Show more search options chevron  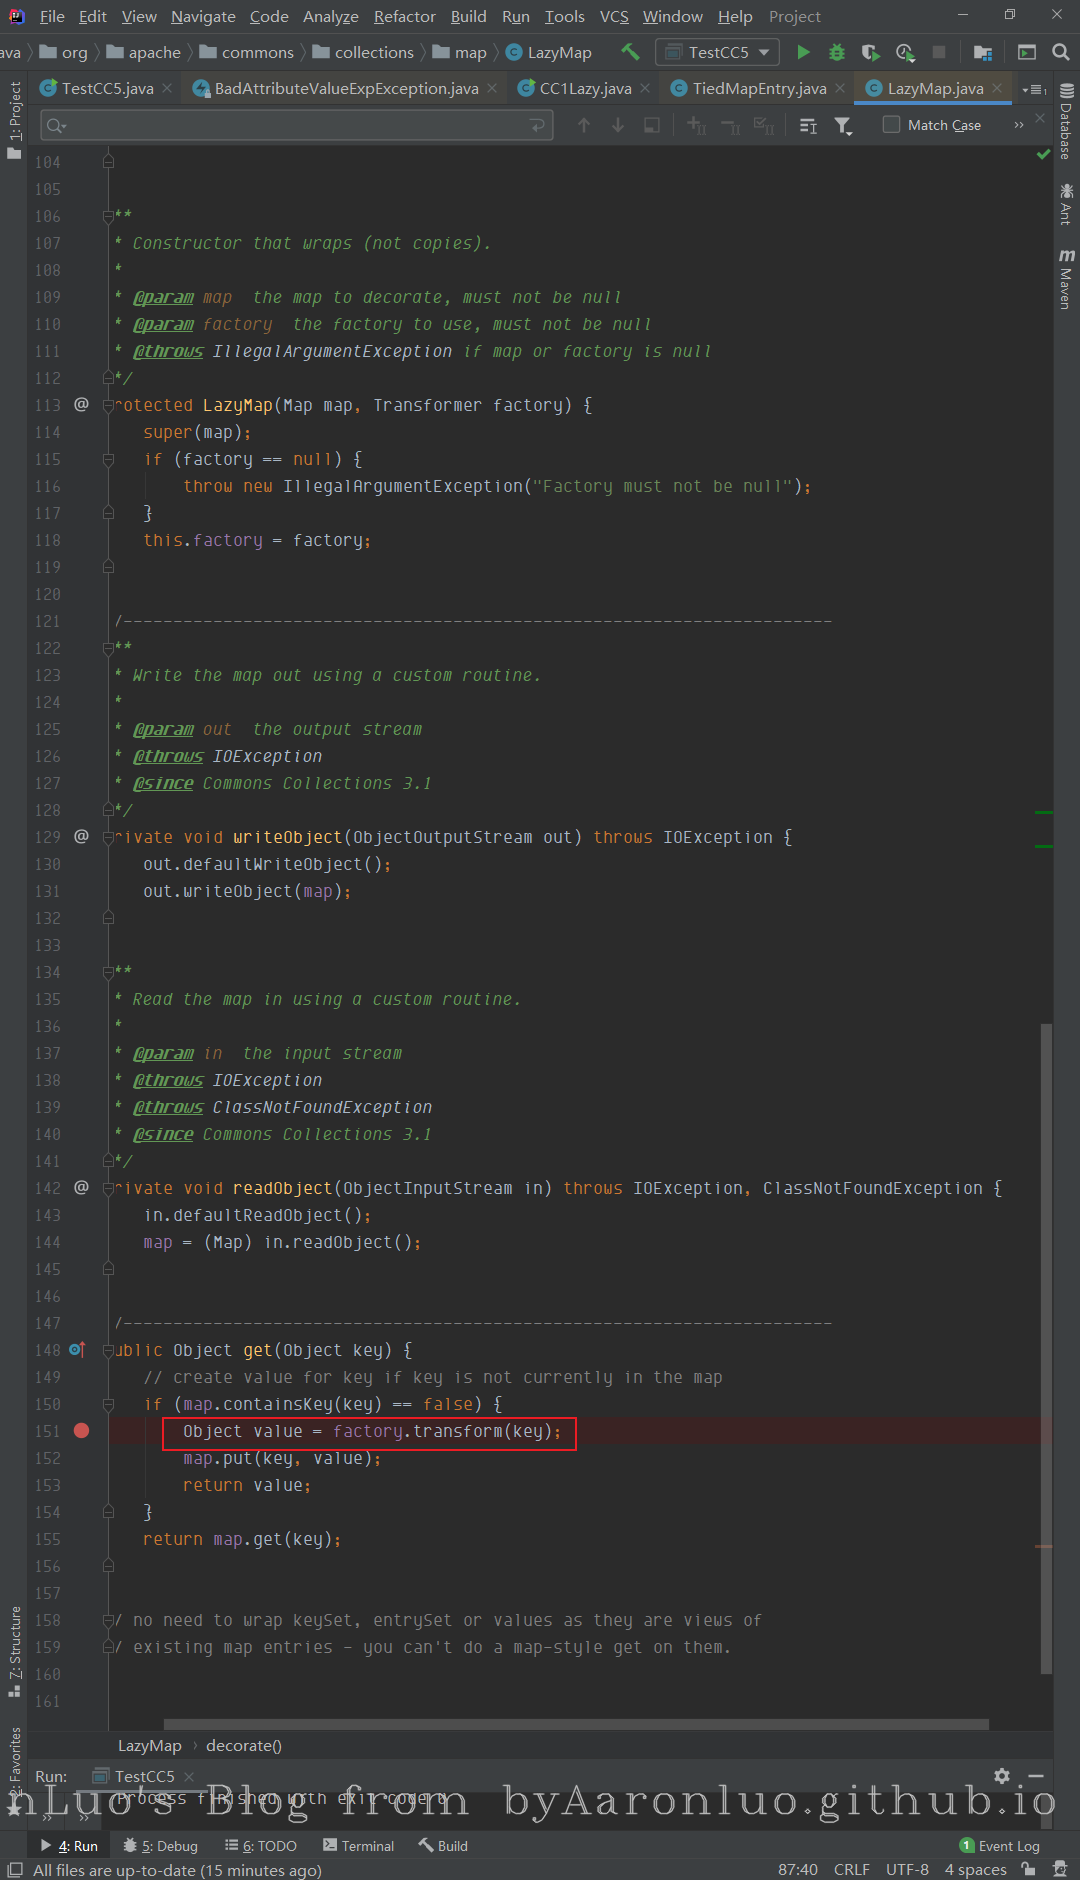click(x=1018, y=125)
